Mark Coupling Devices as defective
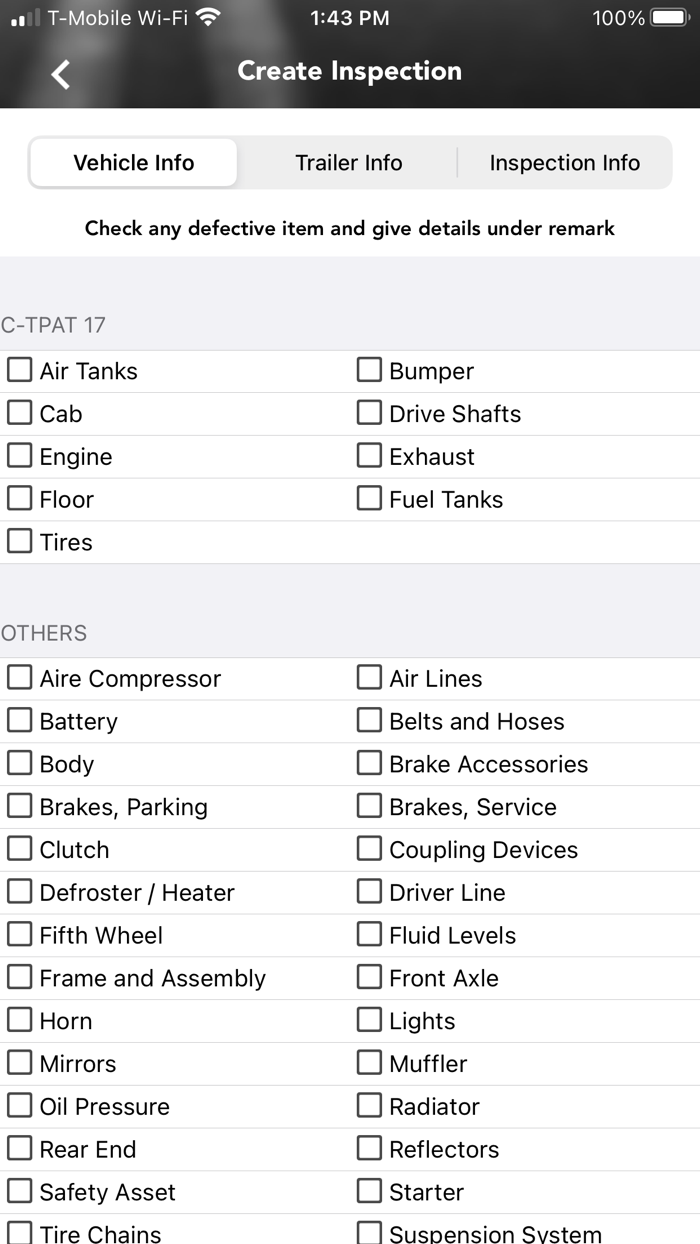 pos(369,849)
